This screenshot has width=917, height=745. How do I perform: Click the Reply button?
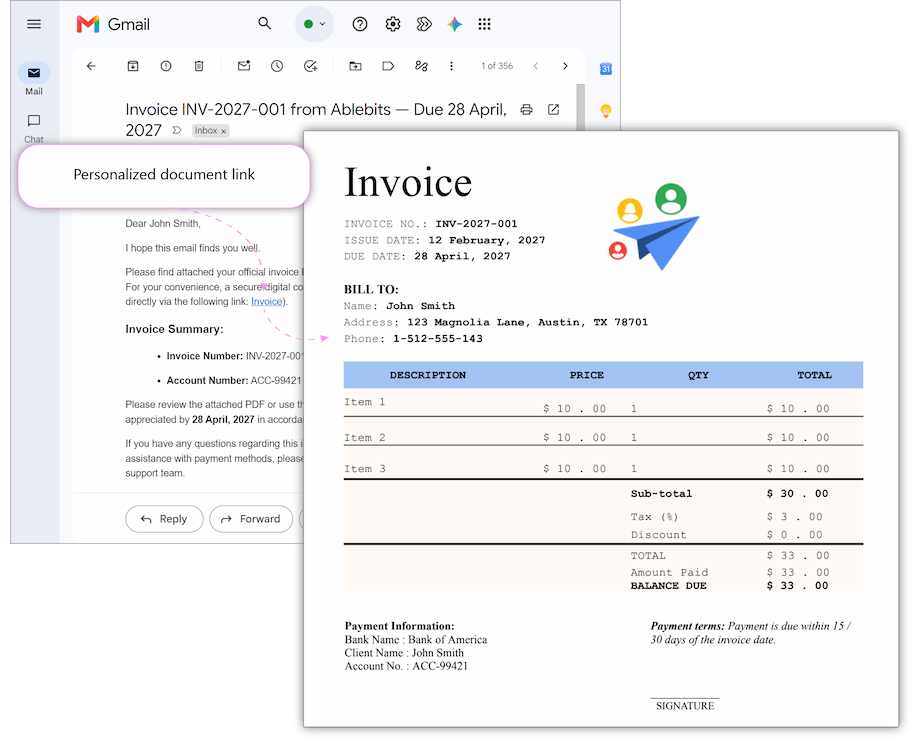[x=164, y=519]
